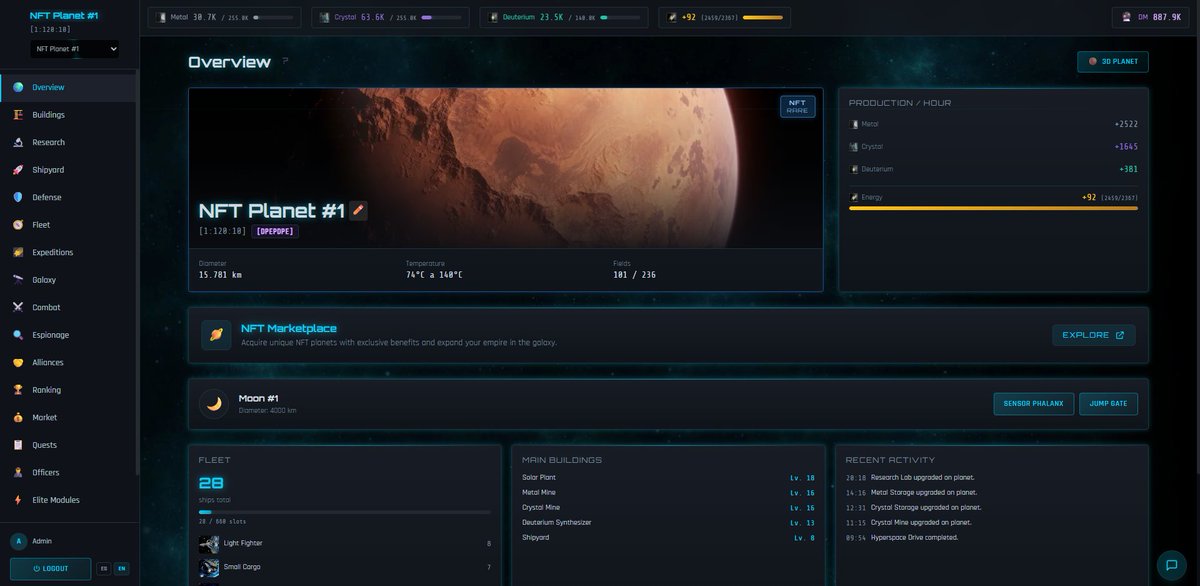
Task: Open Espionage via its magnifier icon
Action: 17,334
